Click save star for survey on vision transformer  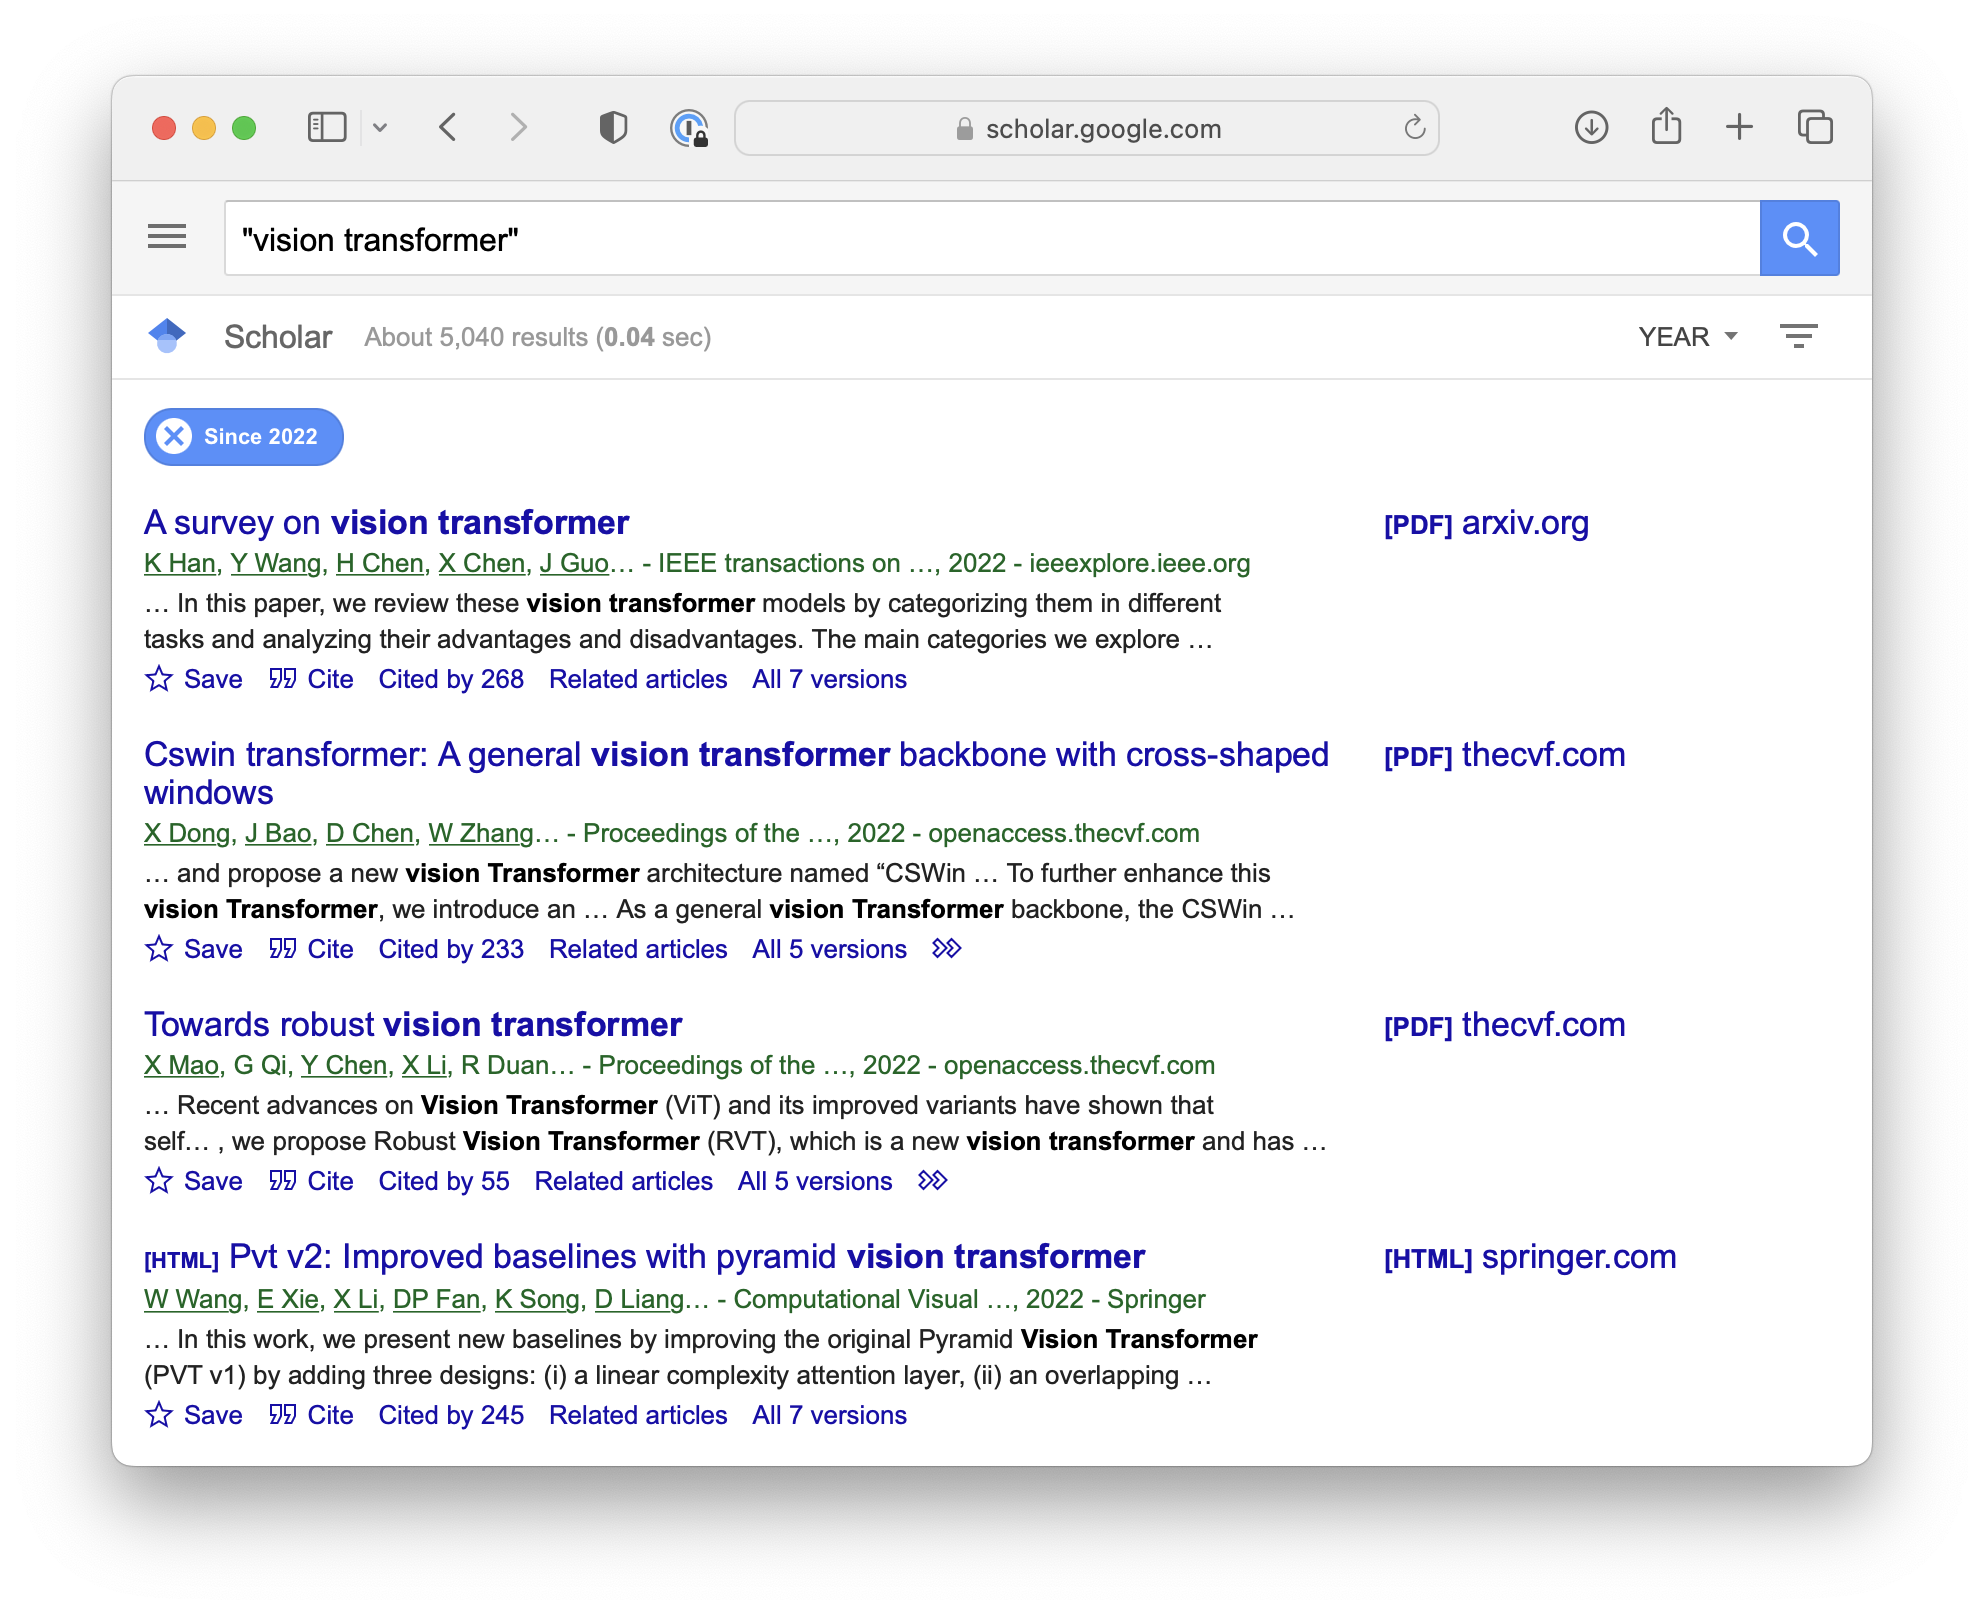[158, 677]
